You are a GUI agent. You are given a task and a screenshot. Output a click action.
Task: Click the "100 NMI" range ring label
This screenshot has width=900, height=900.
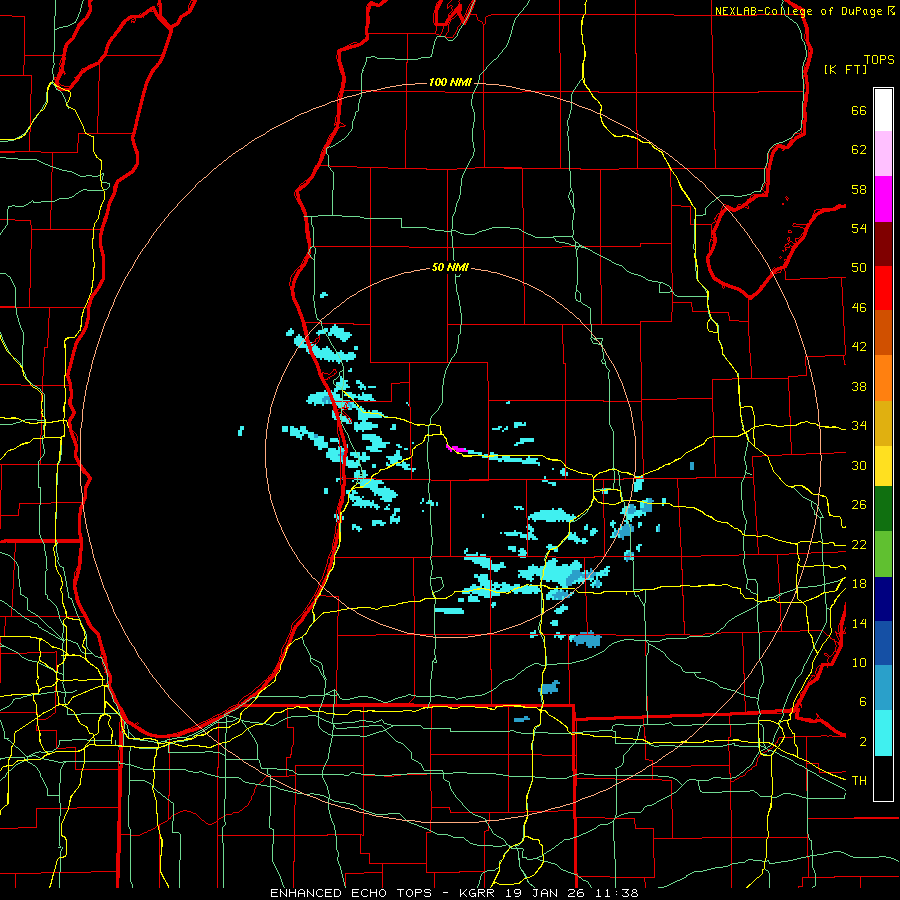tap(450, 83)
